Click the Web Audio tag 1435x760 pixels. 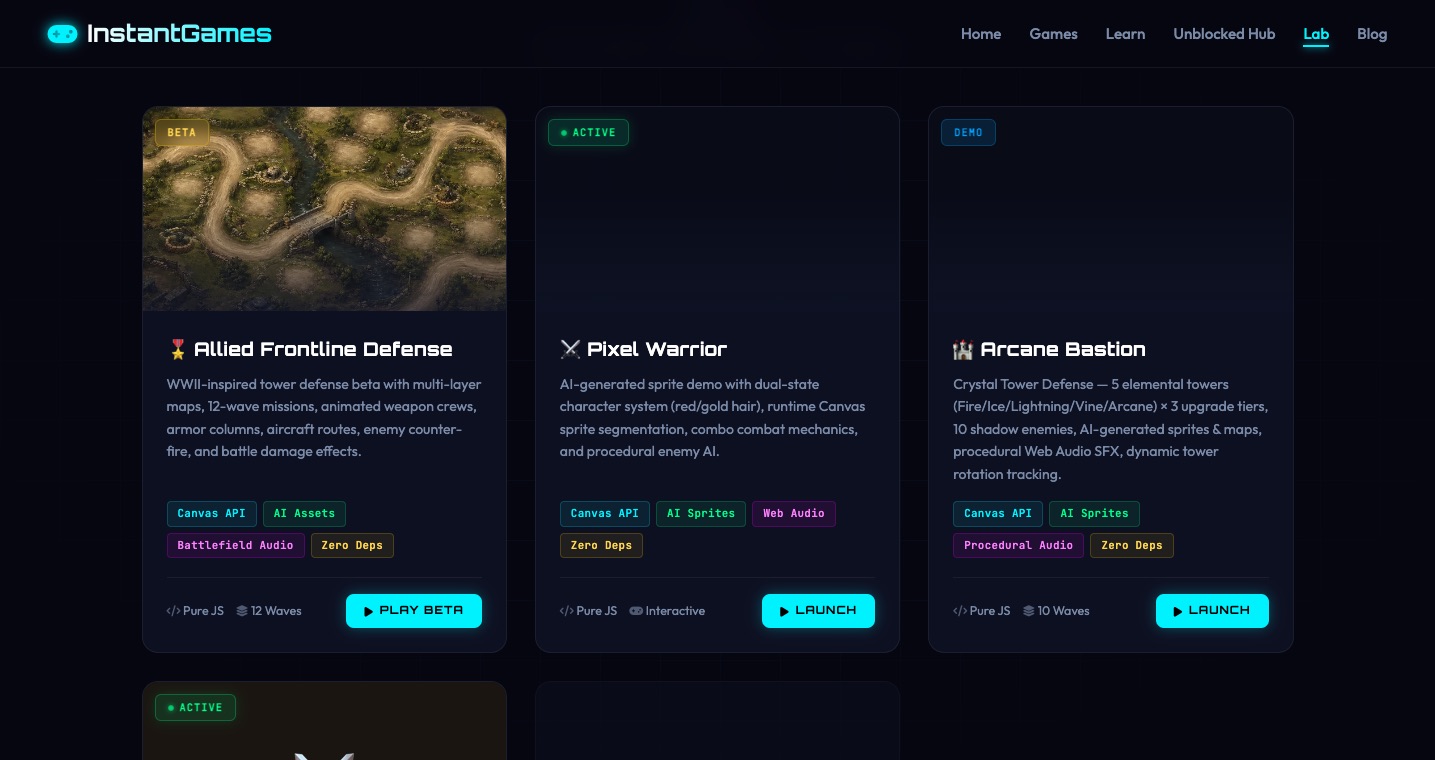coord(794,514)
